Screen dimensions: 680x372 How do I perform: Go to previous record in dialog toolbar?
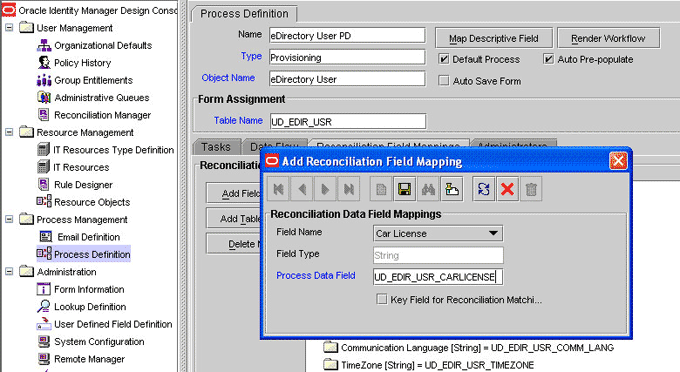pyautogui.click(x=302, y=189)
